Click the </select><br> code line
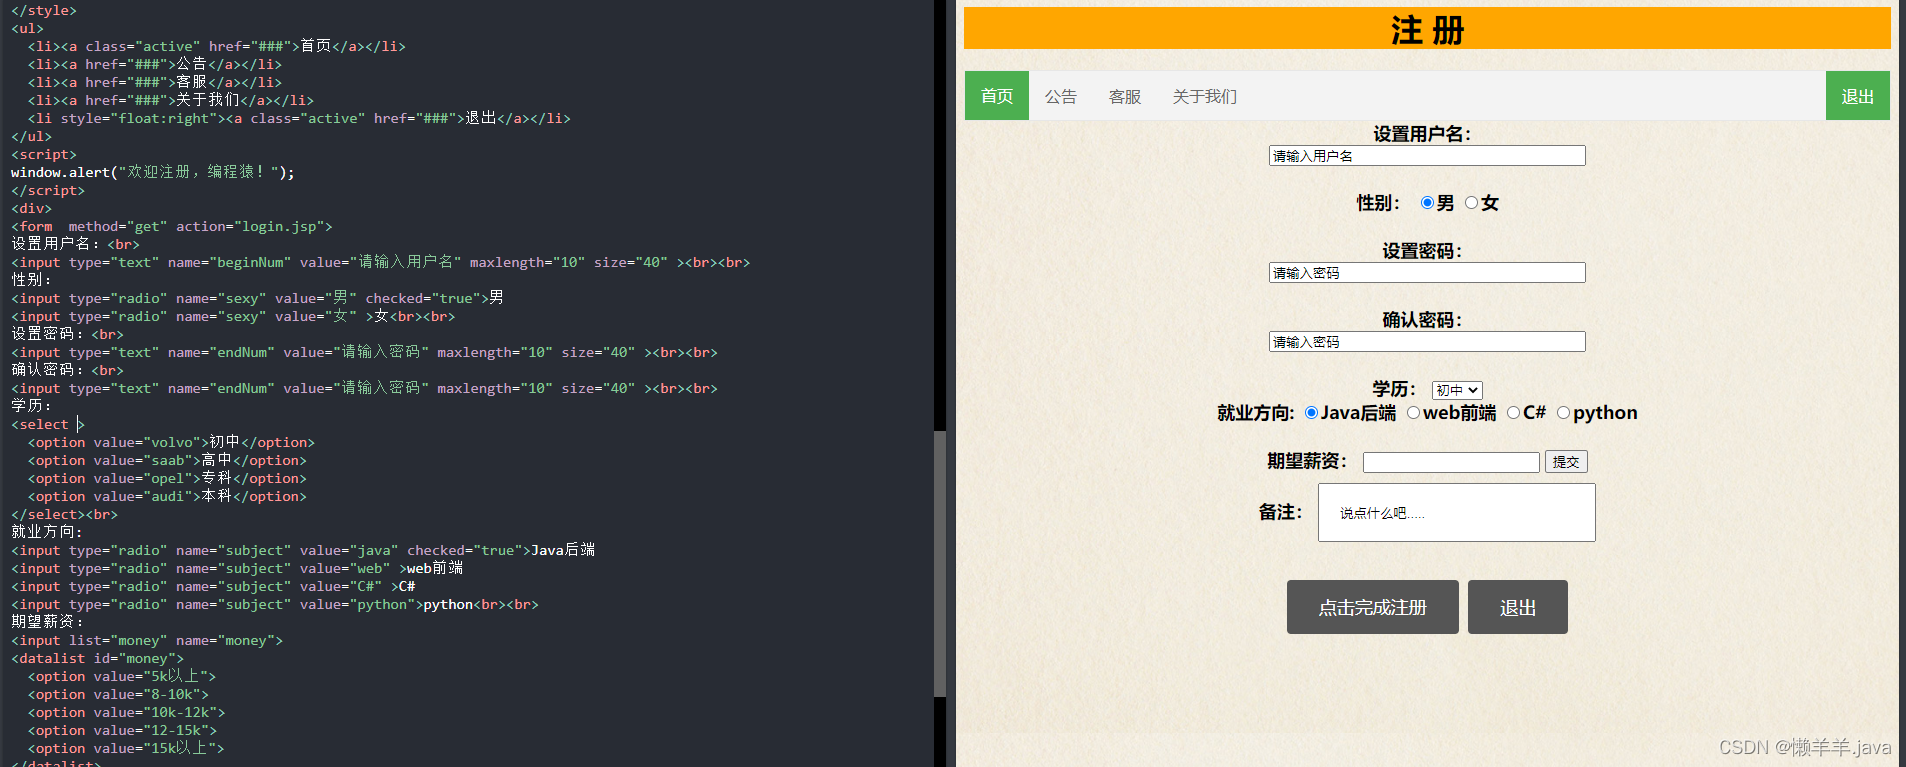 tap(65, 514)
